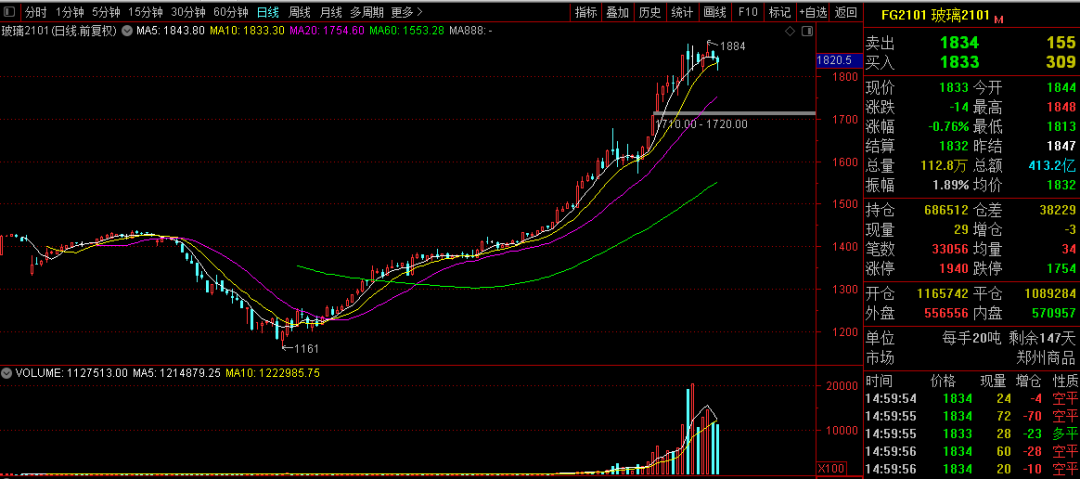1080x479 pixels.
Task: Open 历史 history button
Action: pos(650,12)
